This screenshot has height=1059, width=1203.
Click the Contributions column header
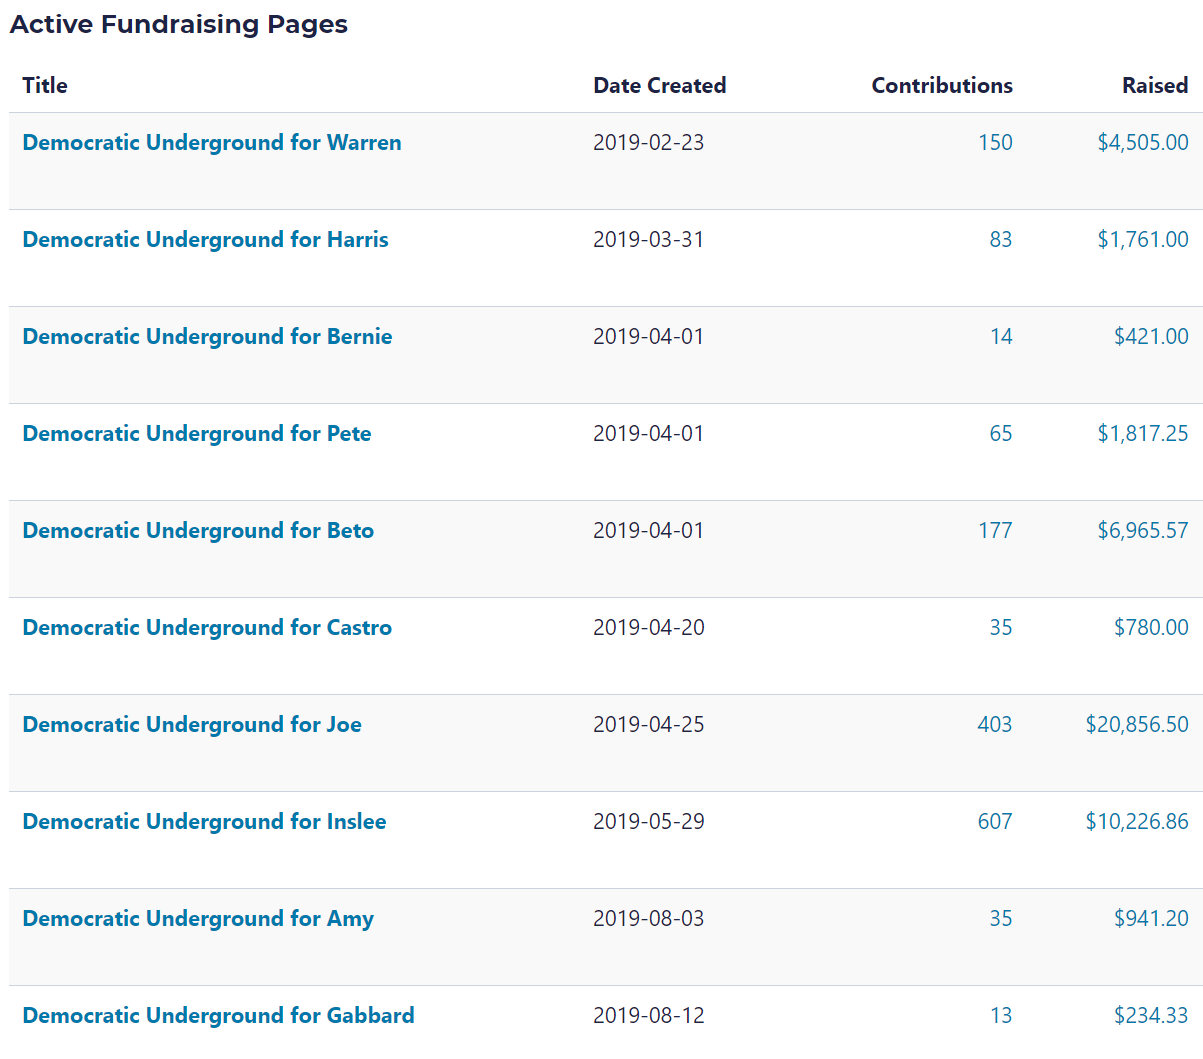(x=941, y=86)
